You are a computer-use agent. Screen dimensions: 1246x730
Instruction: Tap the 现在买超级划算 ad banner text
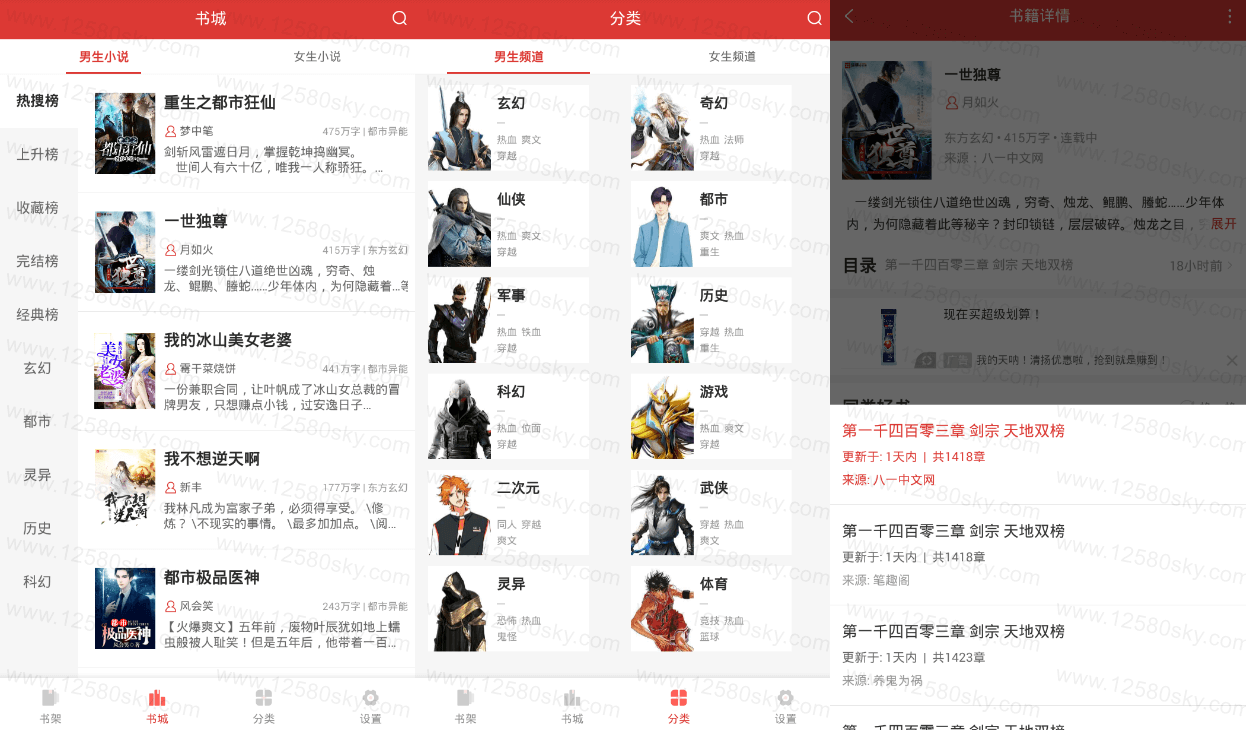click(992, 314)
